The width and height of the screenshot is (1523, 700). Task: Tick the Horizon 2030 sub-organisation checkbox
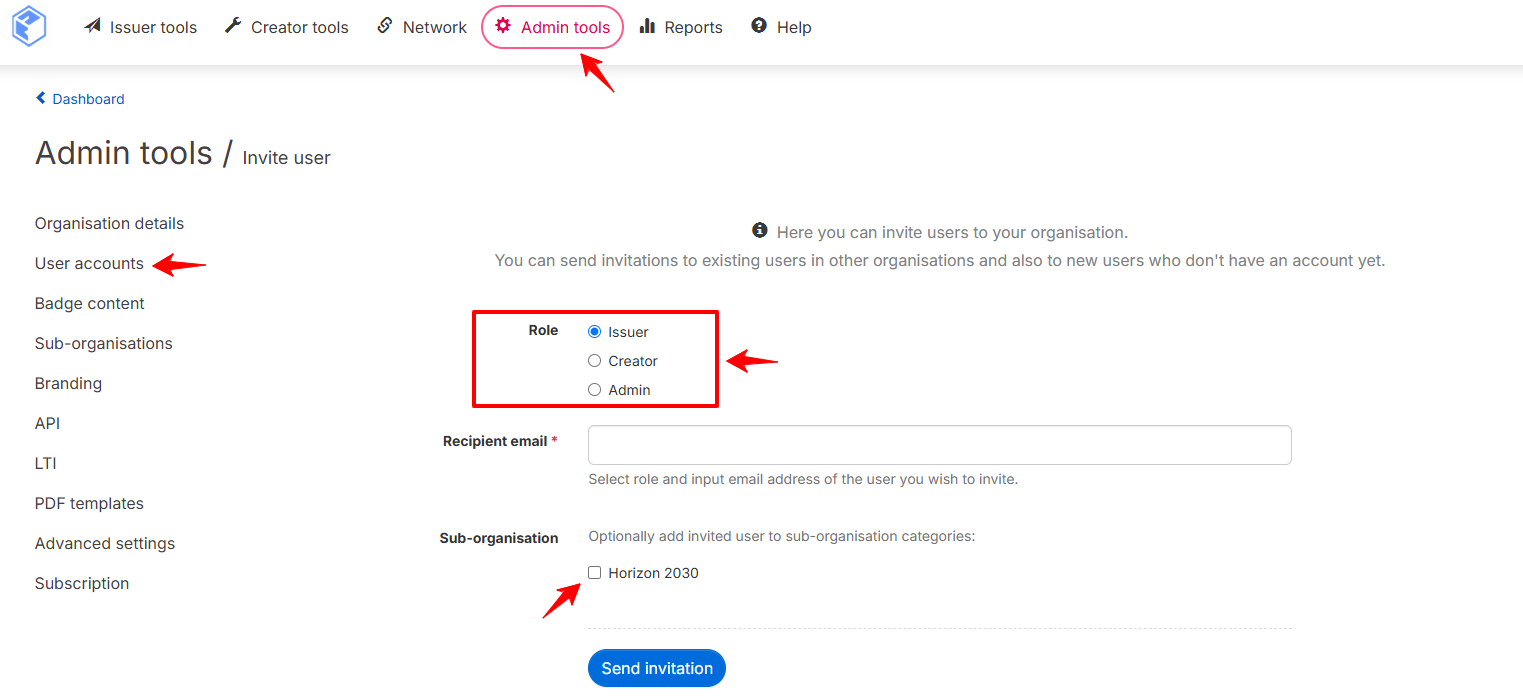[594, 573]
